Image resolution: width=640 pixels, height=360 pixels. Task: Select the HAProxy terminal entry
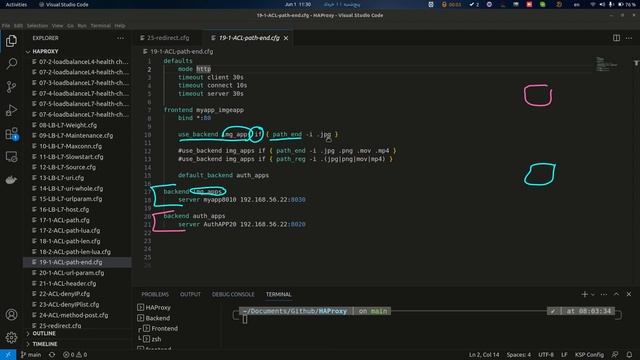[x=158, y=307]
